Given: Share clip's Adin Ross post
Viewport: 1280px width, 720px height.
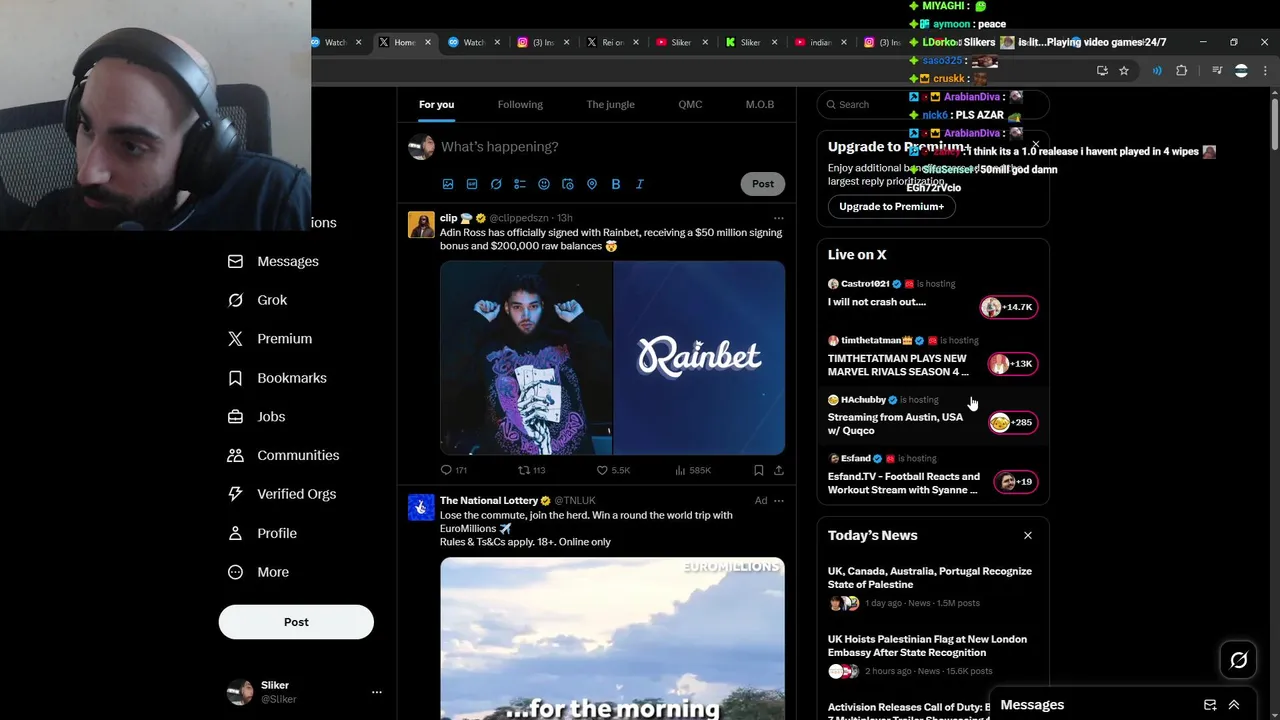Looking at the screenshot, I should click(779, 470).
